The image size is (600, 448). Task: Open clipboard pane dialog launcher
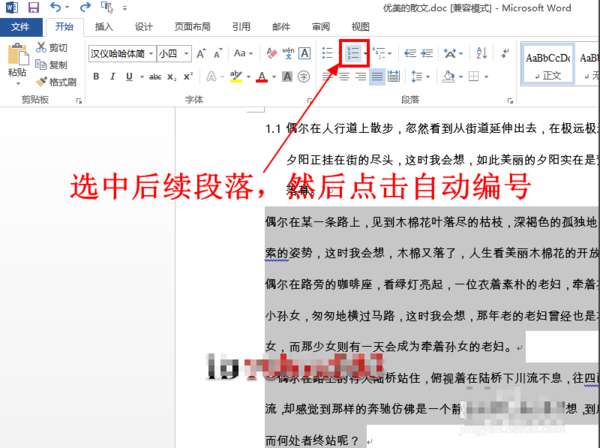click(x=79, y=101)
